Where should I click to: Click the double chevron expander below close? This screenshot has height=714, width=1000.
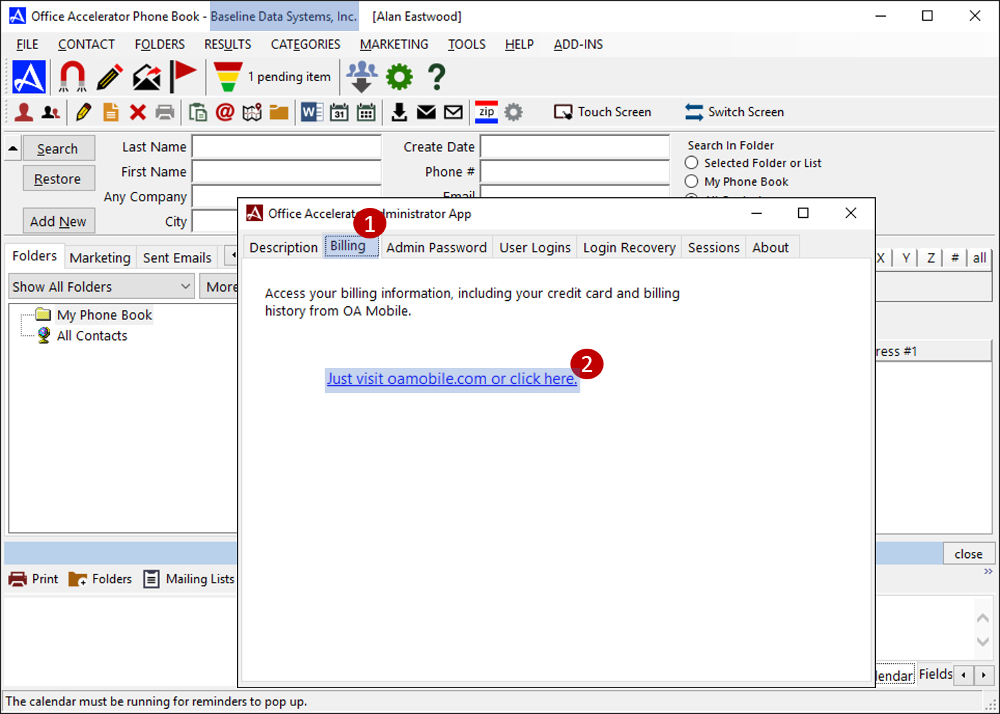pos(988,572)
